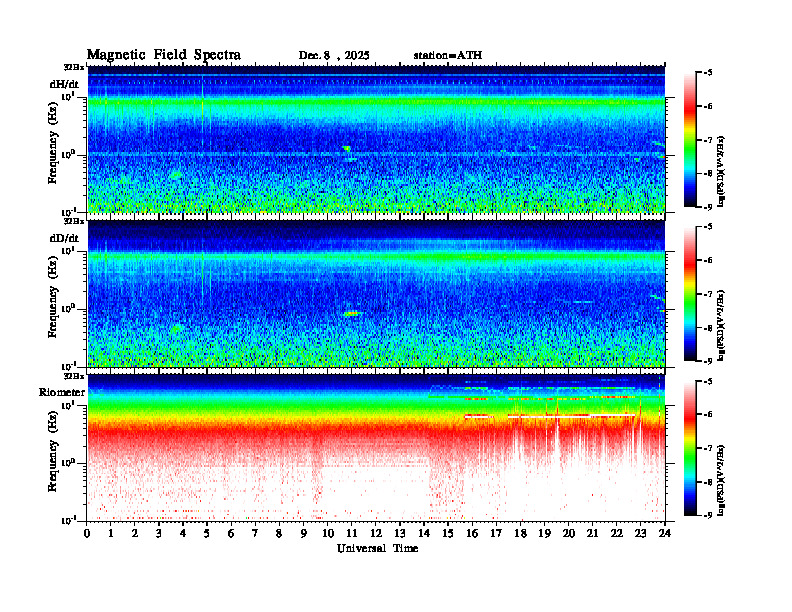Image resolution: width=792 pixels, height=612 pixels.
Task: Click hour "23" on the Universal Time axis
Action: pyautogui.click(x=640, y=534)
